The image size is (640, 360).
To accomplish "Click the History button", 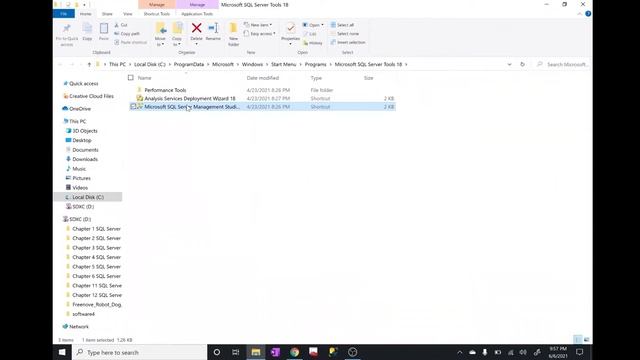I will click(x=313, y=43).
